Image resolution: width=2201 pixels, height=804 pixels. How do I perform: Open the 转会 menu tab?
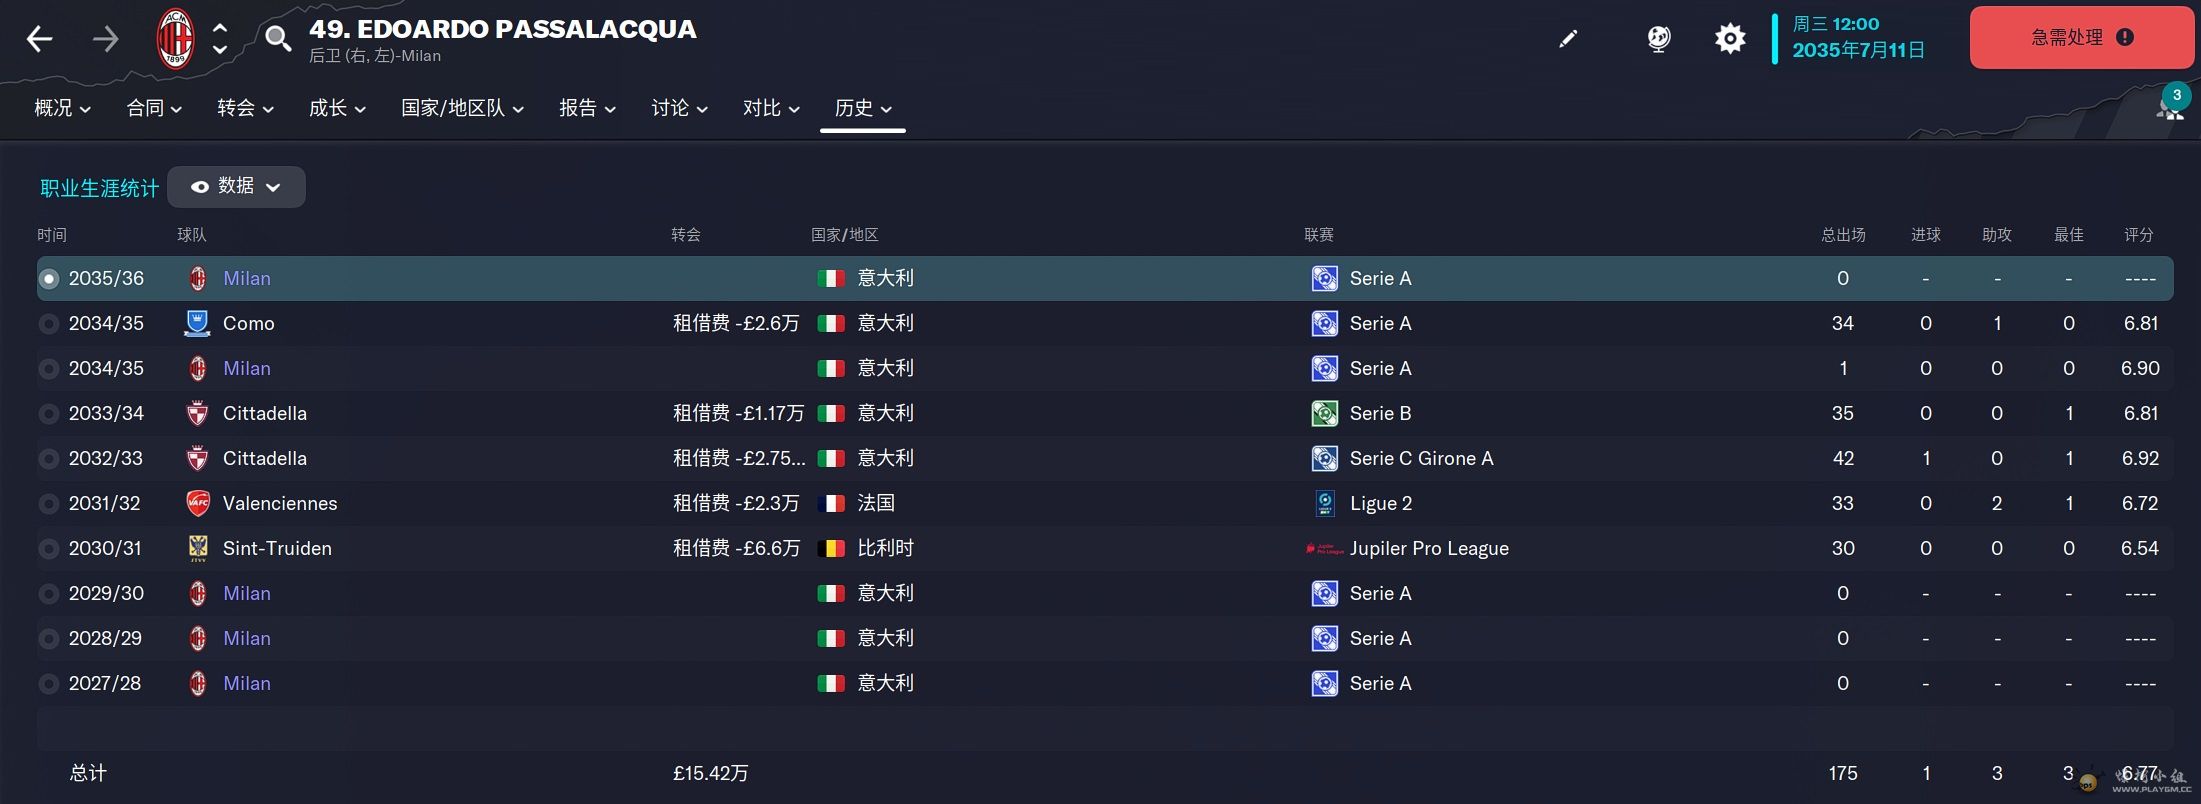245,108
